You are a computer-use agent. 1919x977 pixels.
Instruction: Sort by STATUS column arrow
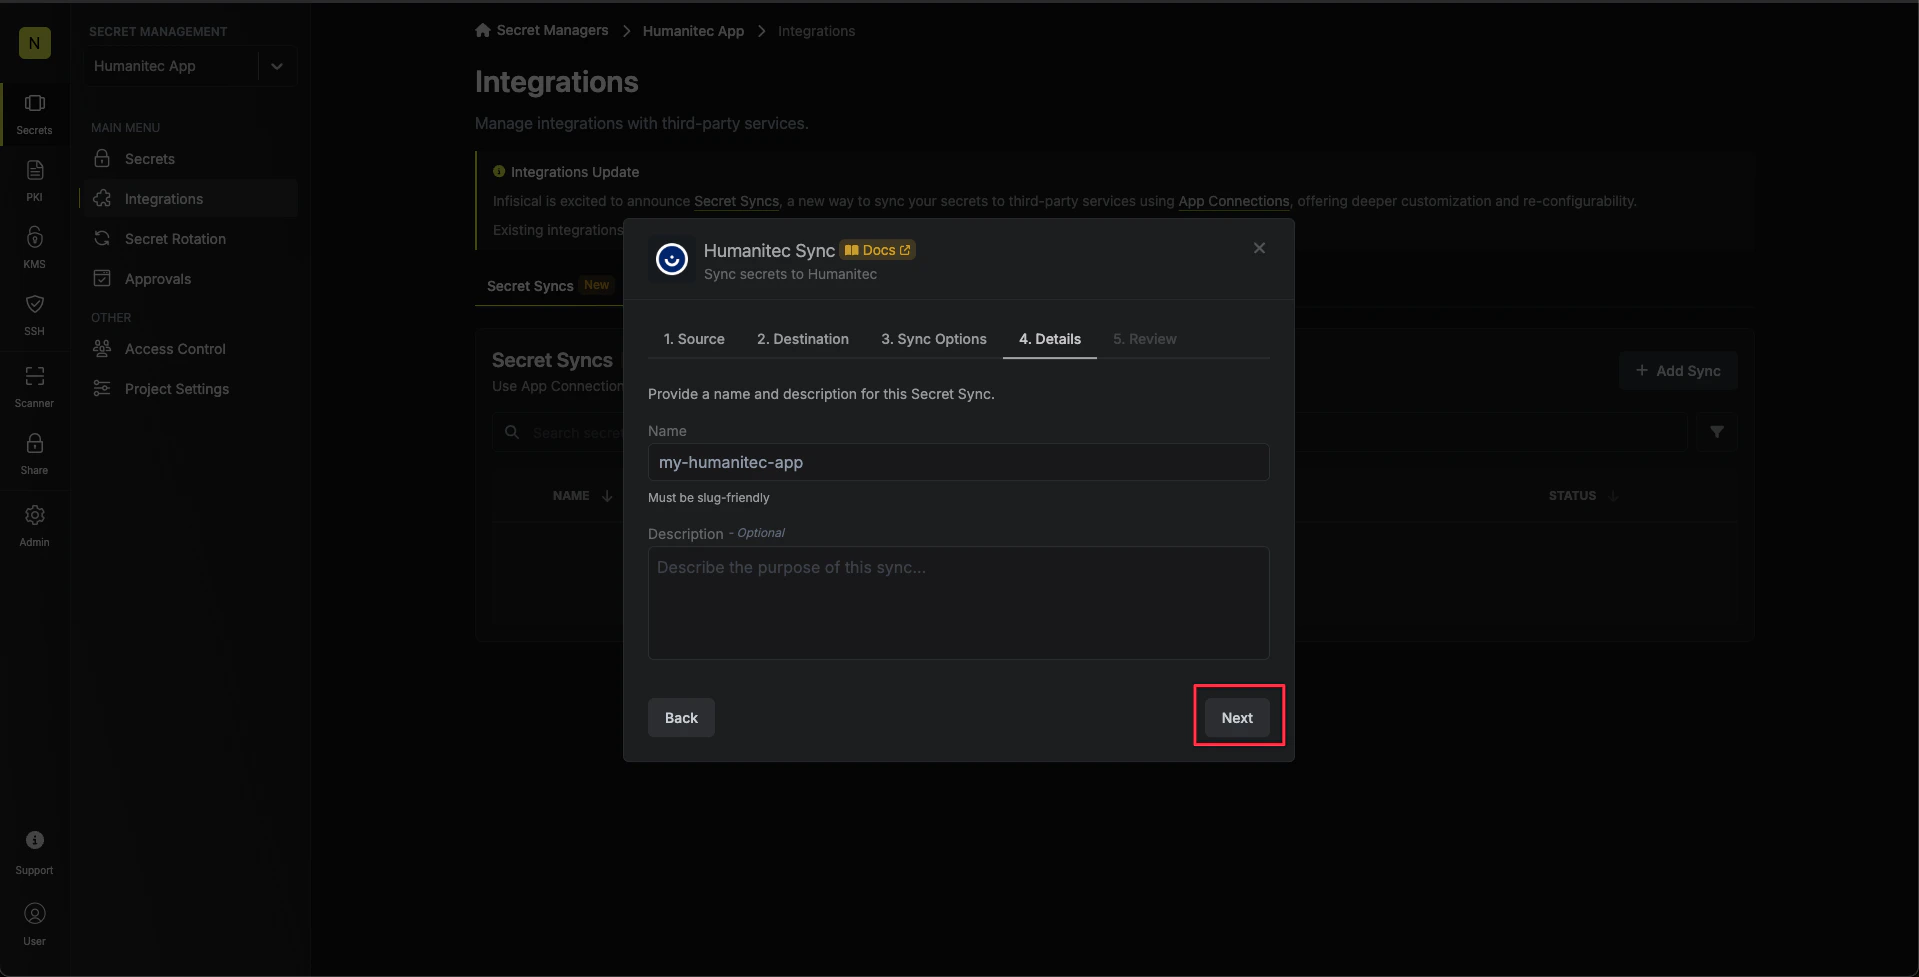tap(1613, 496)
